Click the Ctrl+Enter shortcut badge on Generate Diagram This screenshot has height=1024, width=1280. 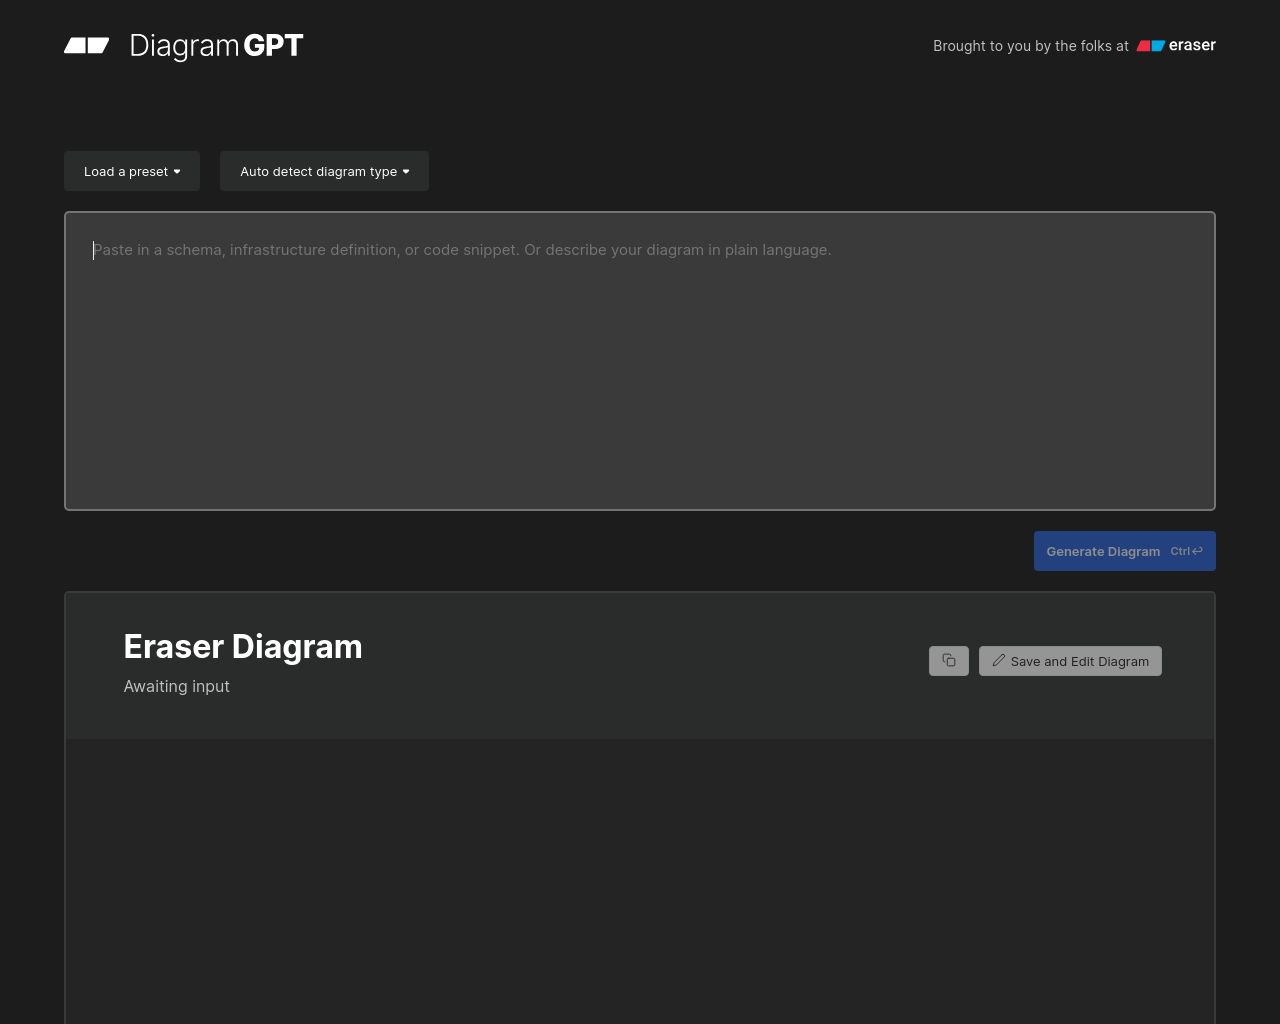point(1185,551)
